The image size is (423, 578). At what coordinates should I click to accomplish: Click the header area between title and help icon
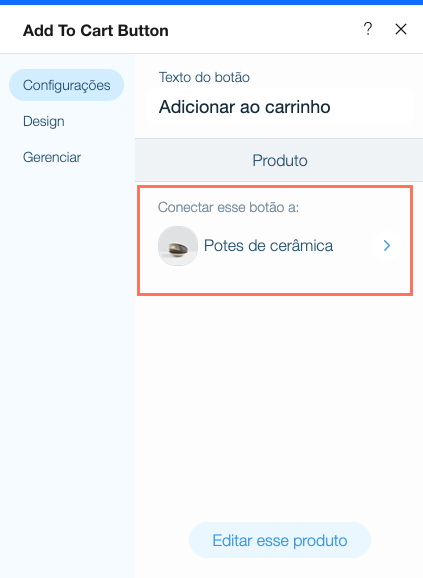pos(265,29)
